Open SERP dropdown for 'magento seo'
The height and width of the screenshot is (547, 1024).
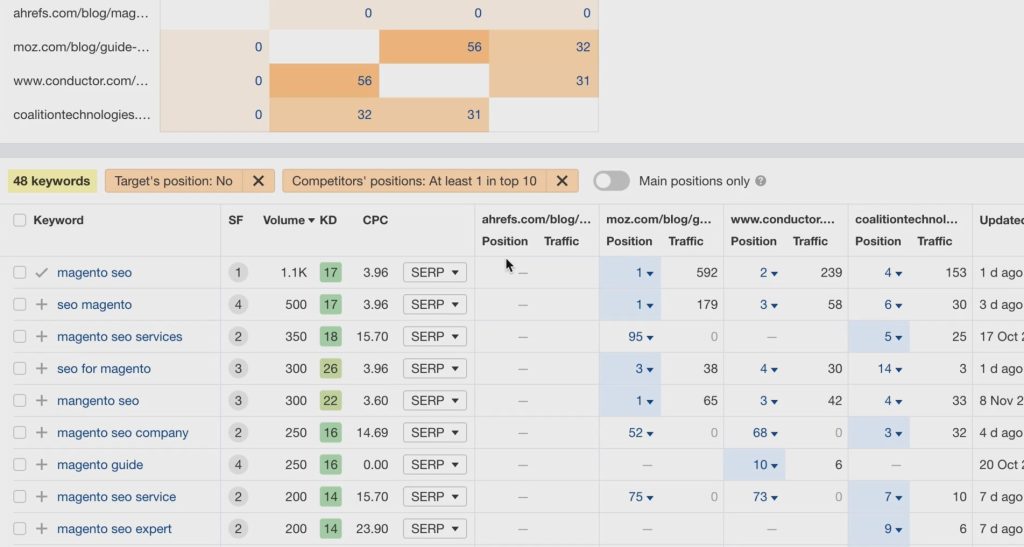(x=434, y=272)
